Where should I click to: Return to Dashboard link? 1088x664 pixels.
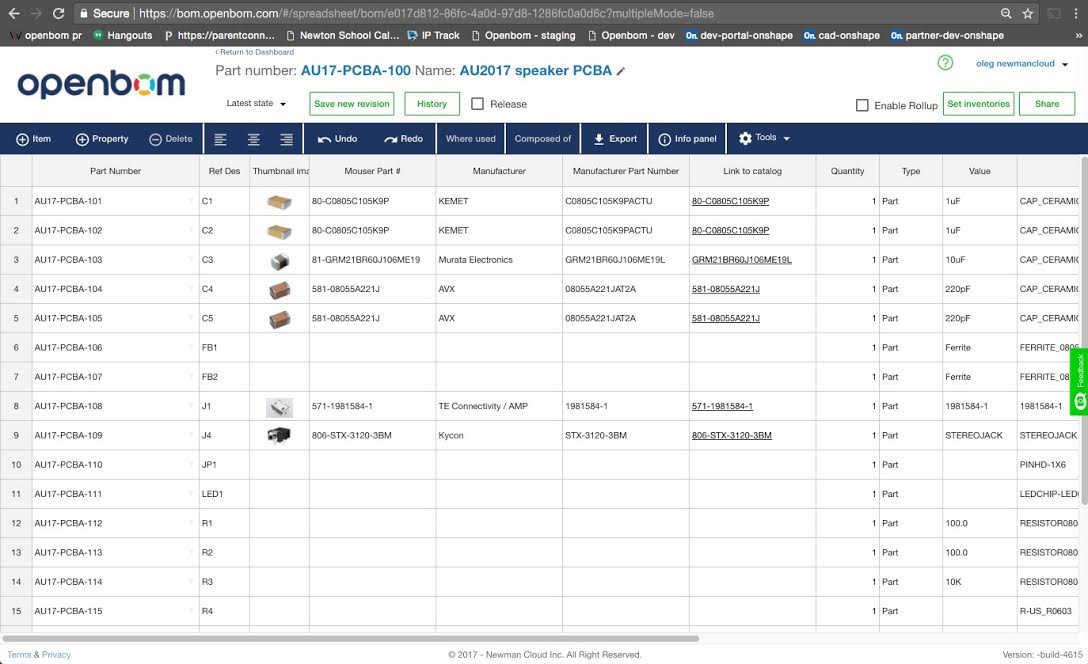point(255,52)
